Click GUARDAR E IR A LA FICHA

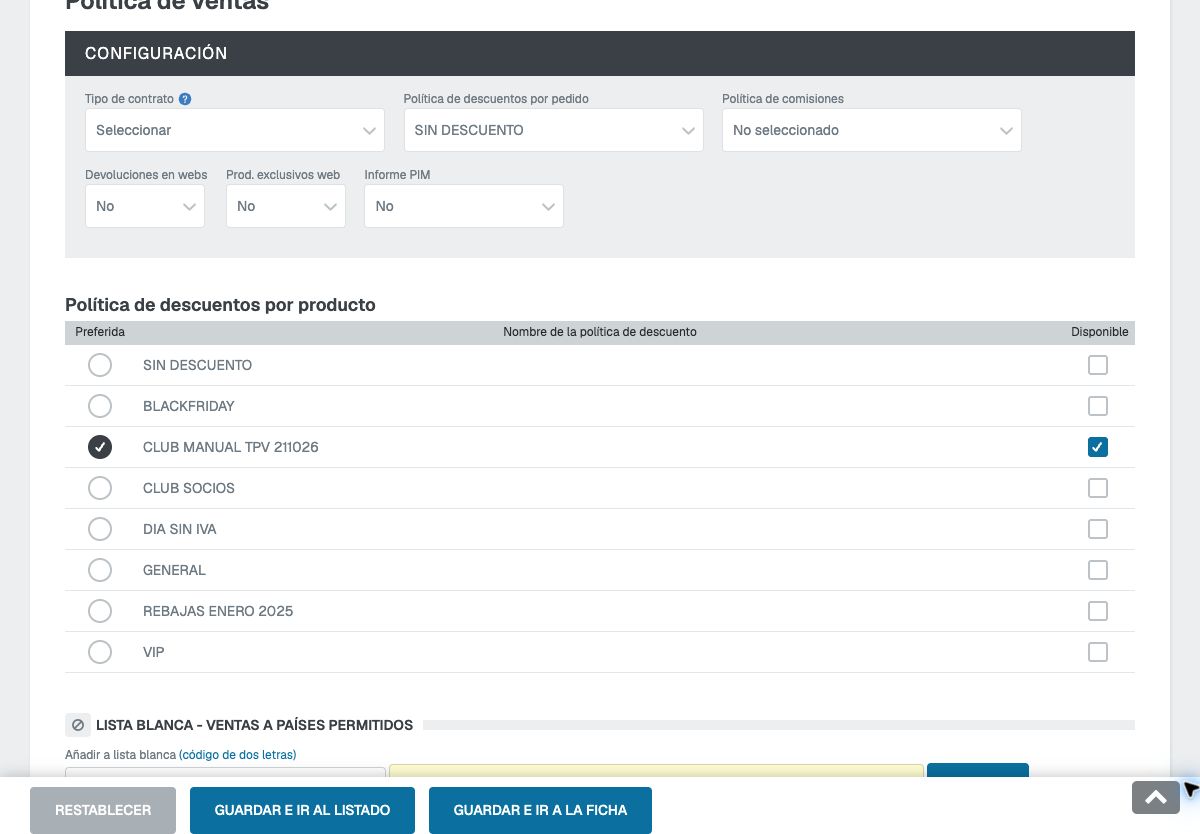[x=540, y=810]
